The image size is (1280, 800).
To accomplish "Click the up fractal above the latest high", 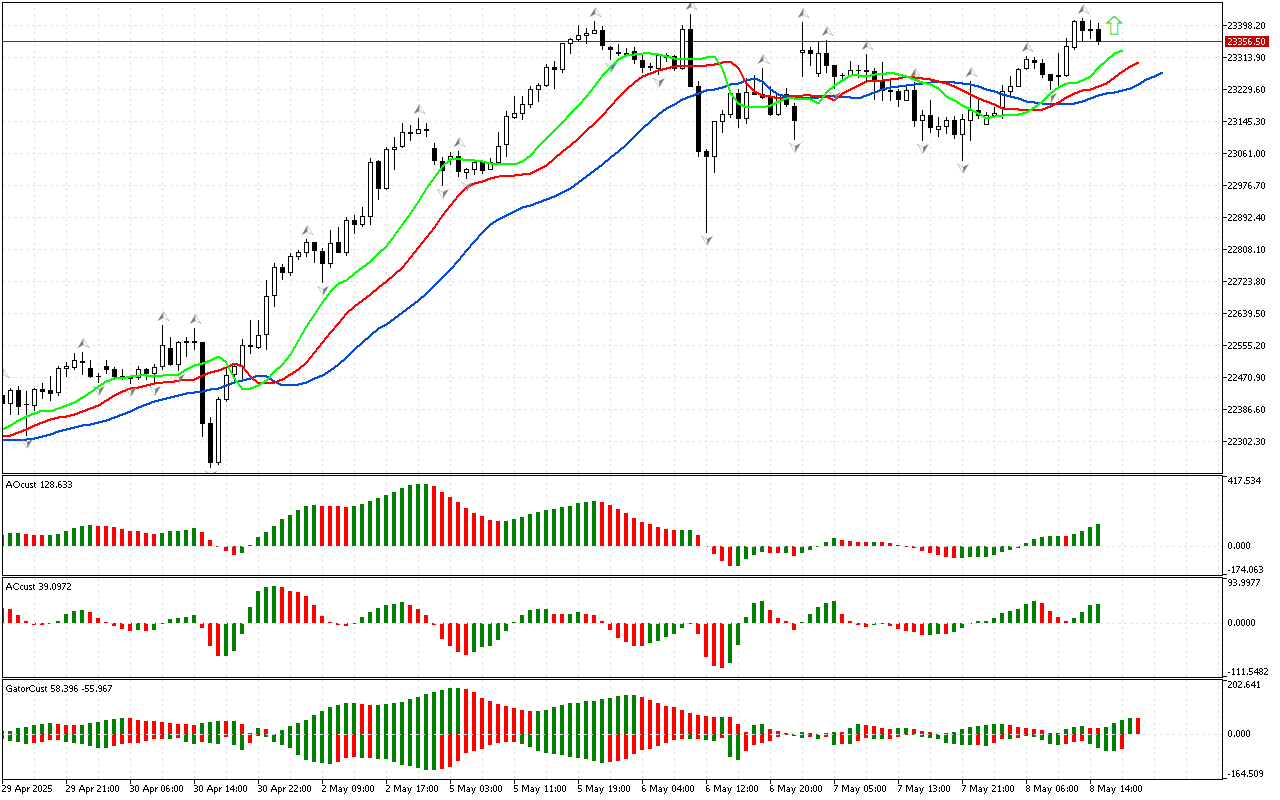I will pyautogui.click(x=1083, y=10).
